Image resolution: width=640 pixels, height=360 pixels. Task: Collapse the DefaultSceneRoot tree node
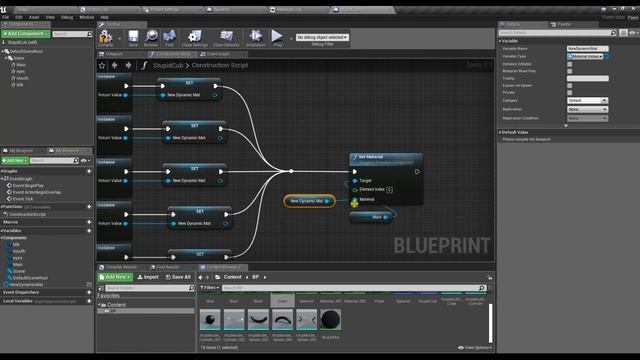pos(3,51)
